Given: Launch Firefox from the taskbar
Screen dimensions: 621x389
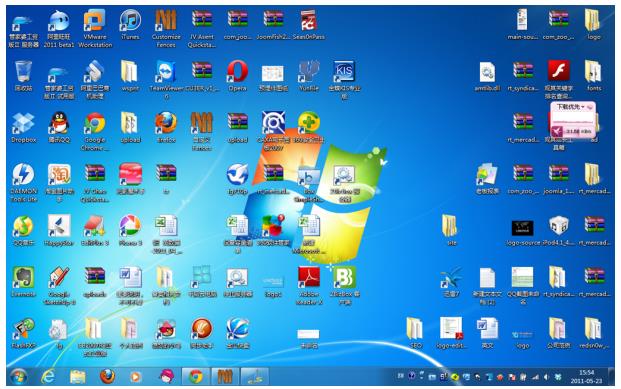Looking at the screenshot, I should [107, 376].
